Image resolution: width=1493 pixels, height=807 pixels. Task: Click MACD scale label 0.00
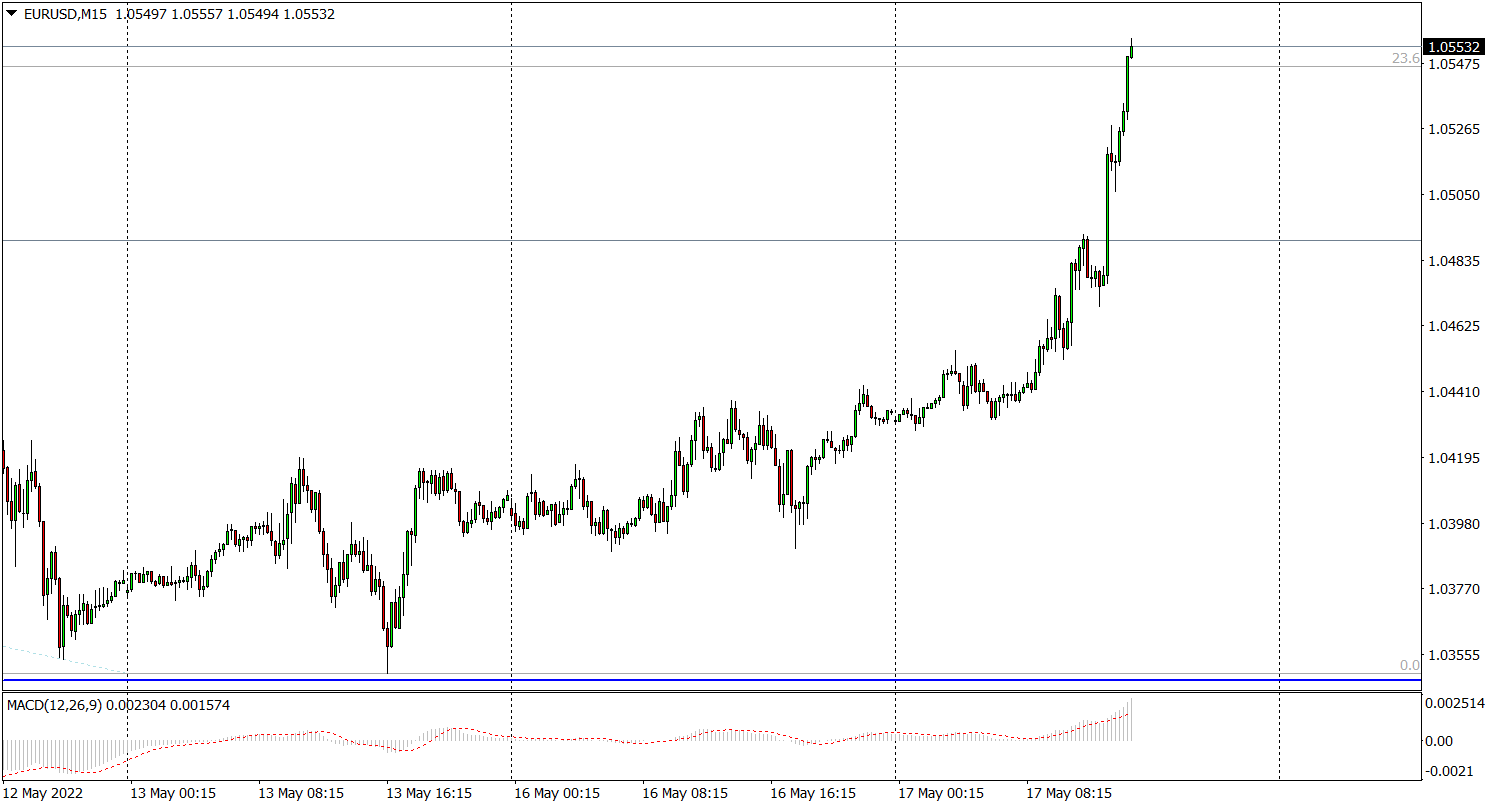(x=1440, y=741)
